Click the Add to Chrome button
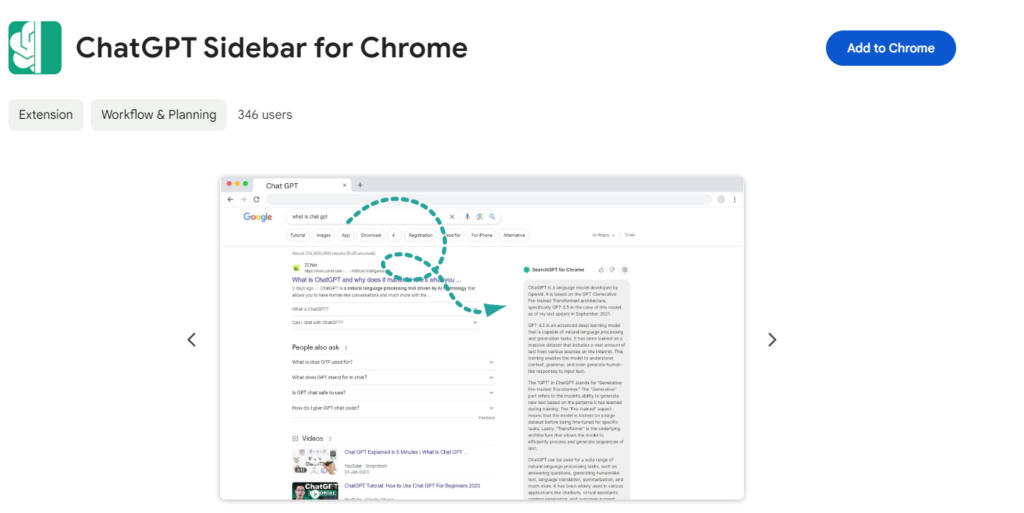The width and height of the screenshot is (1024, 513). click(890, 48)
